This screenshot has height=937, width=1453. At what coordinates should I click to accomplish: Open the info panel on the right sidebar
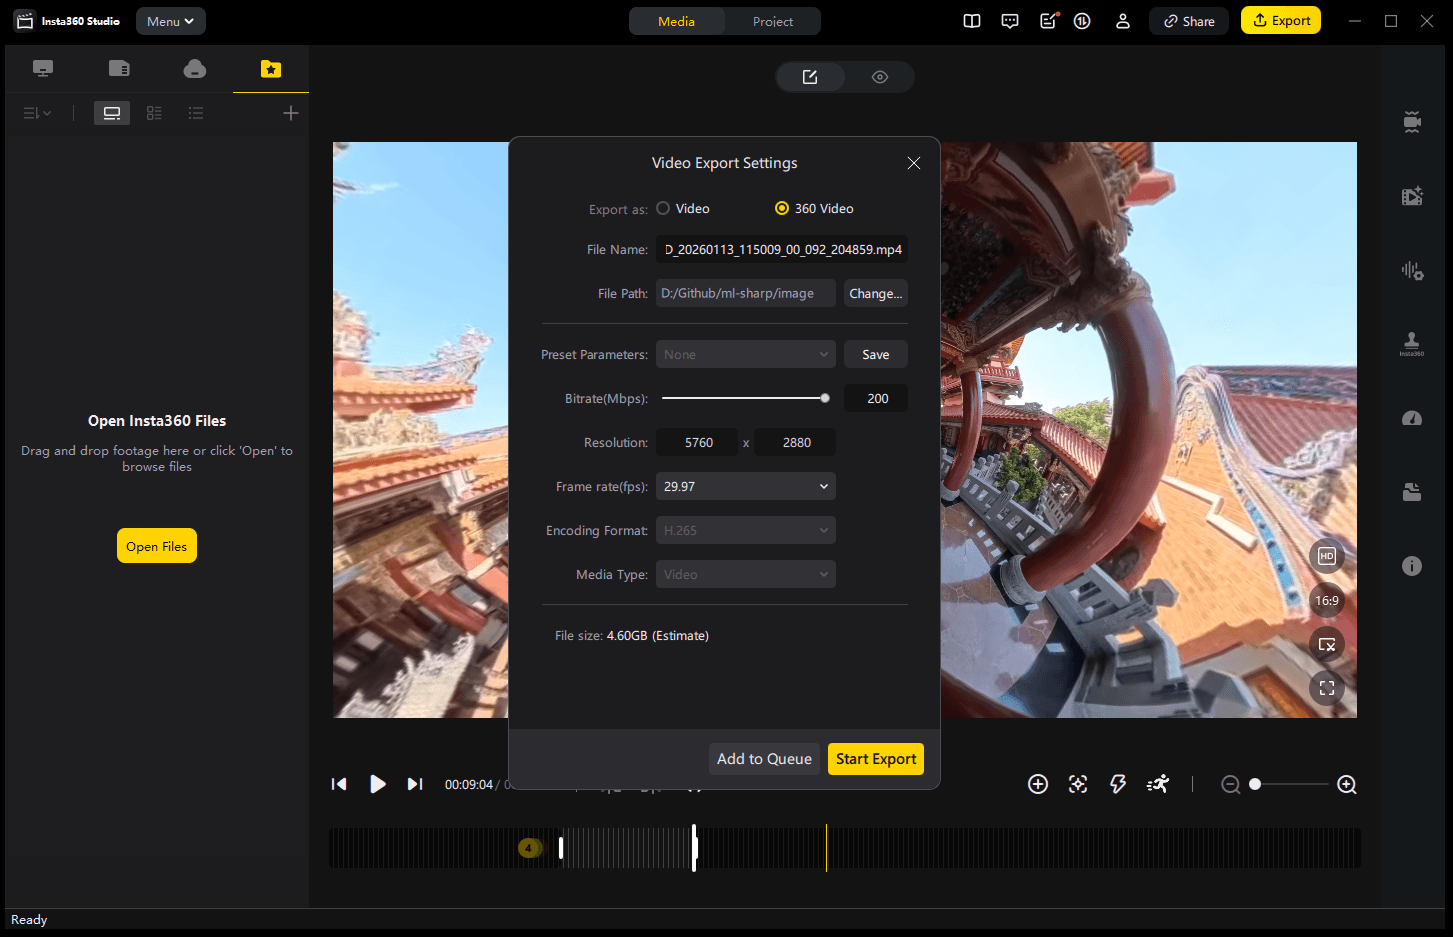point(1411,566)
